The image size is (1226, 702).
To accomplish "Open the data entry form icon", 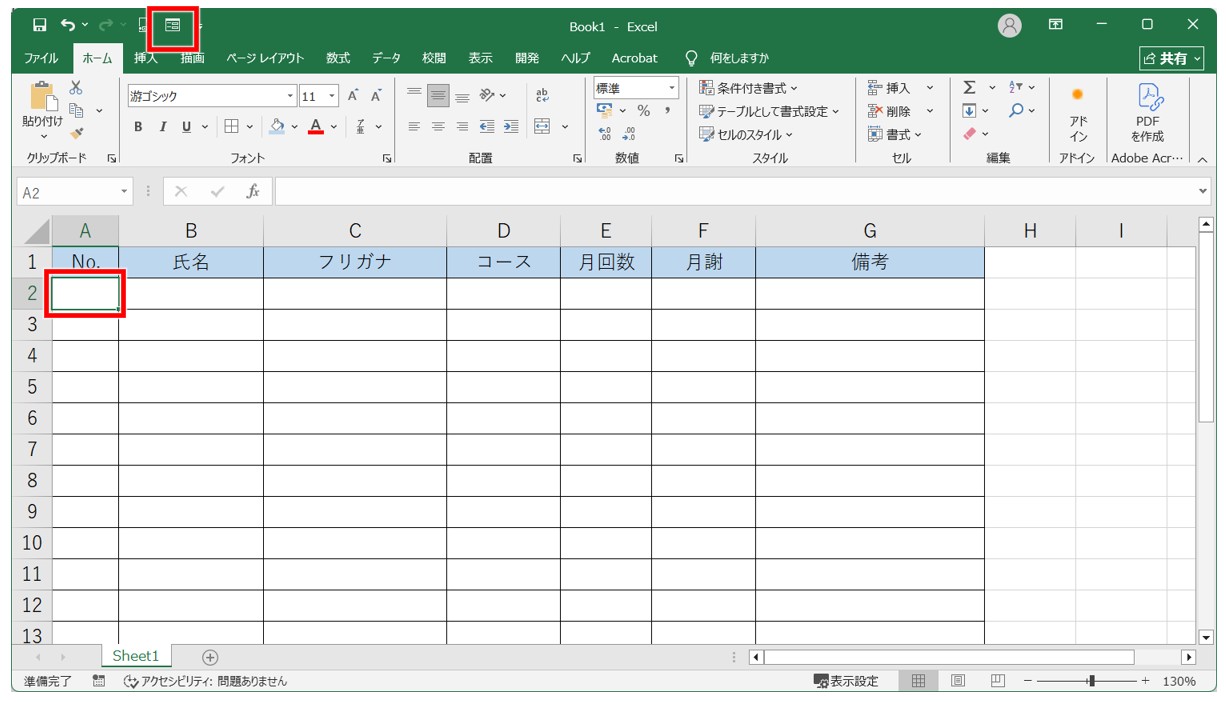I will [x=173, y=25].
